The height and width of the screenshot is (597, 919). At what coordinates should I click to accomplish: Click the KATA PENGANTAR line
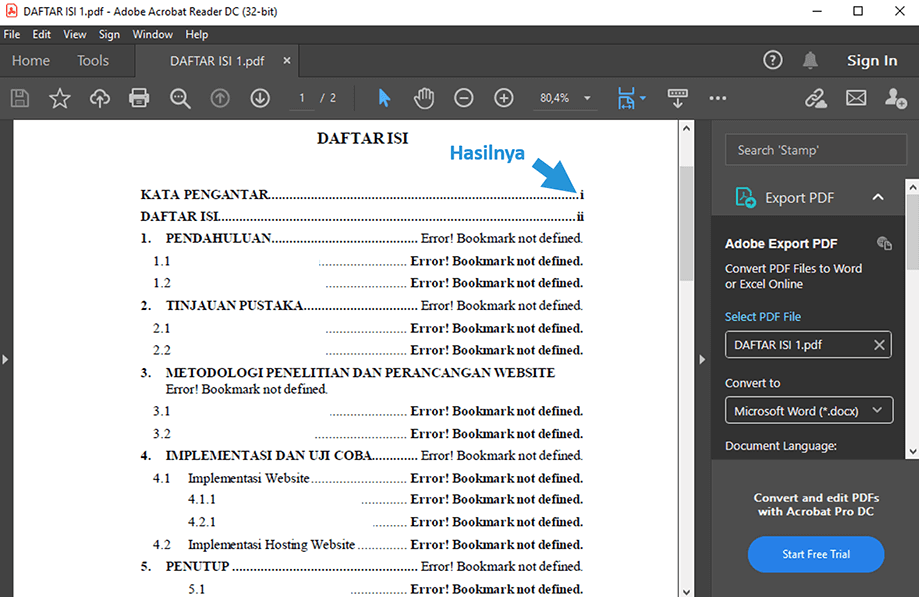(362, 194)
